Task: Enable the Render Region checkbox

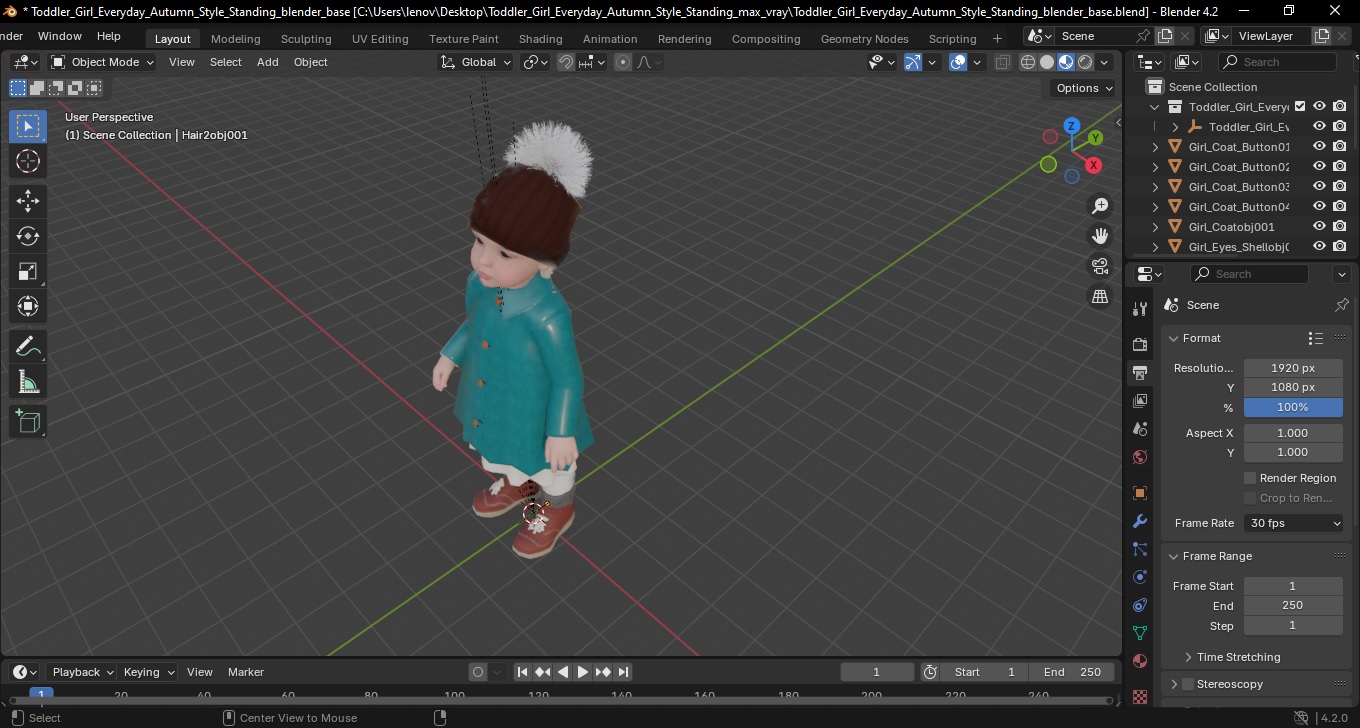Action: point(1250,478)
